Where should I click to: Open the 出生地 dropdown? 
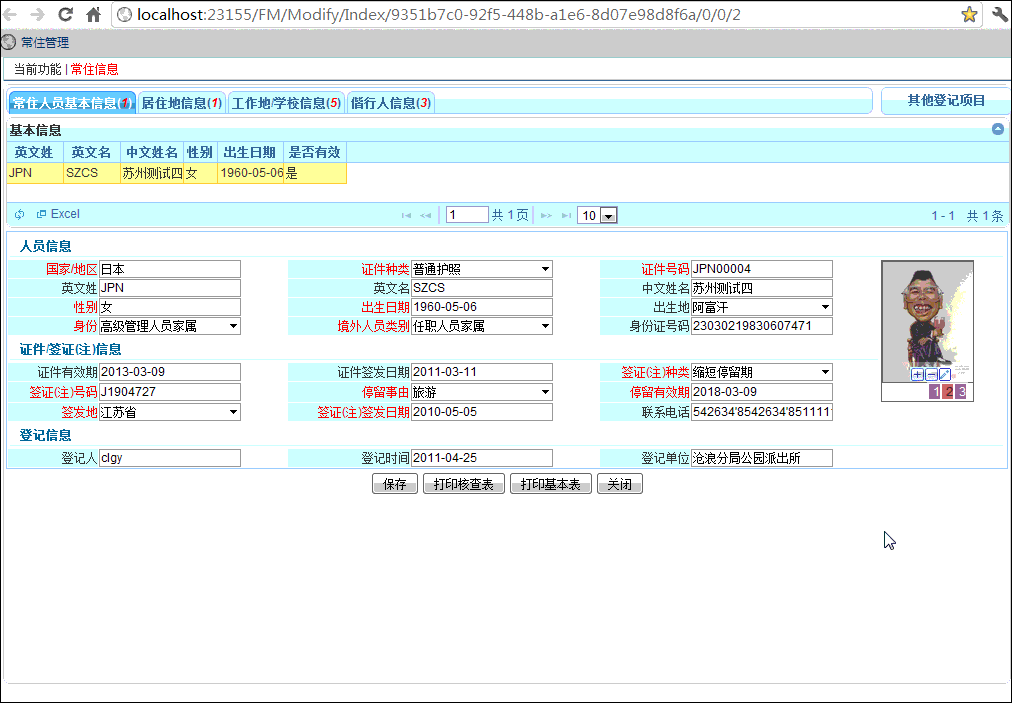[x=762, y=307]
